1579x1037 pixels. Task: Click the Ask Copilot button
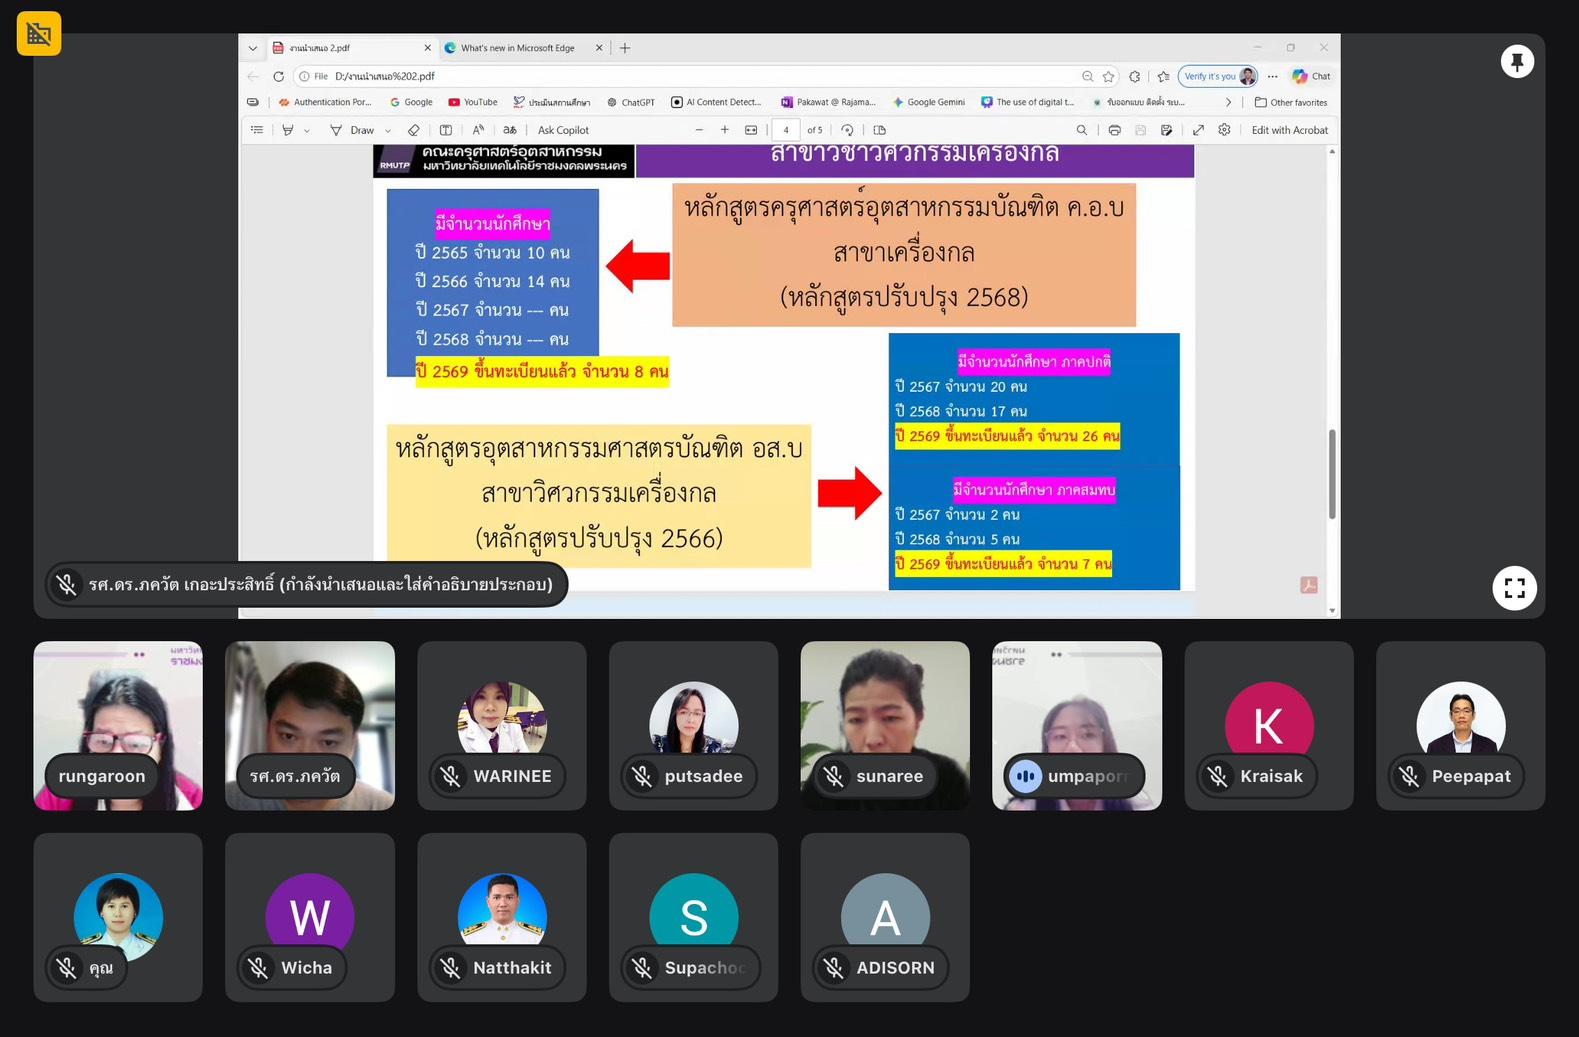[563, 130]
